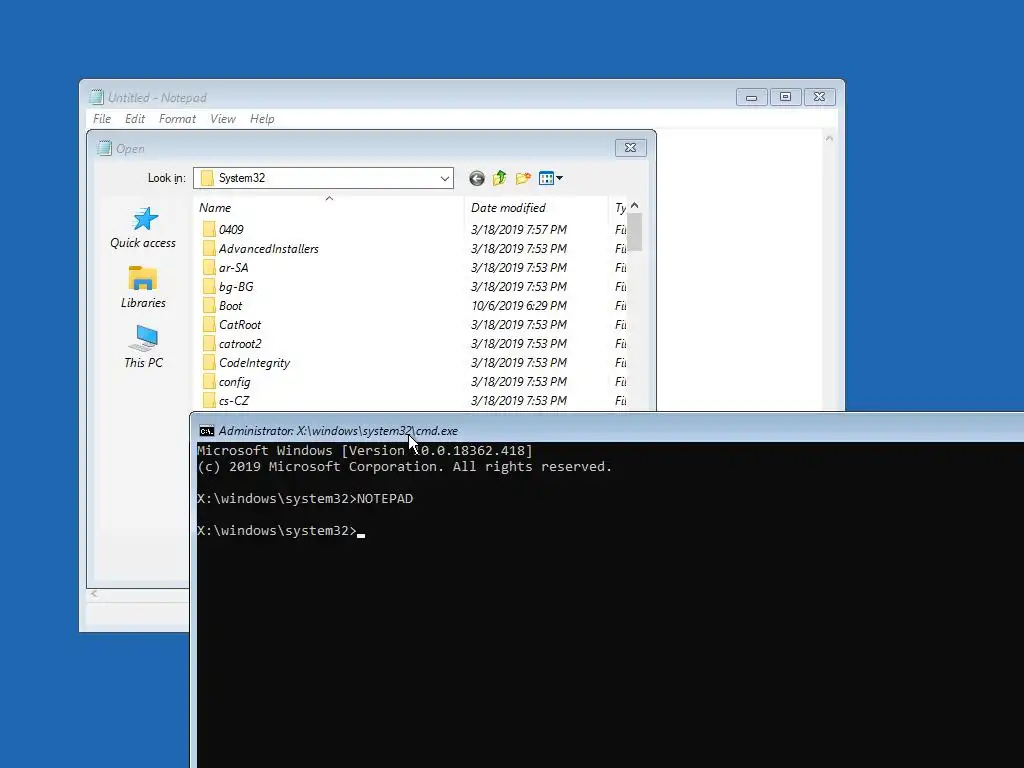
Task: Open the Help menu in Notepad
Action: pyautogui.click(x=262, y=119)
